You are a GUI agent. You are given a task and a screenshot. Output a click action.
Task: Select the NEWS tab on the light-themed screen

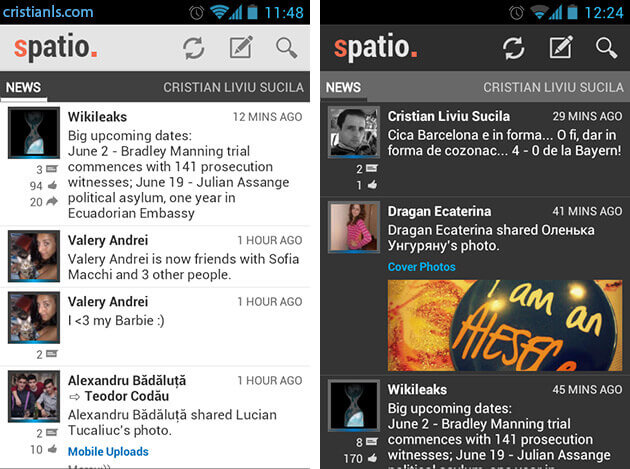(x=24, y=88)
